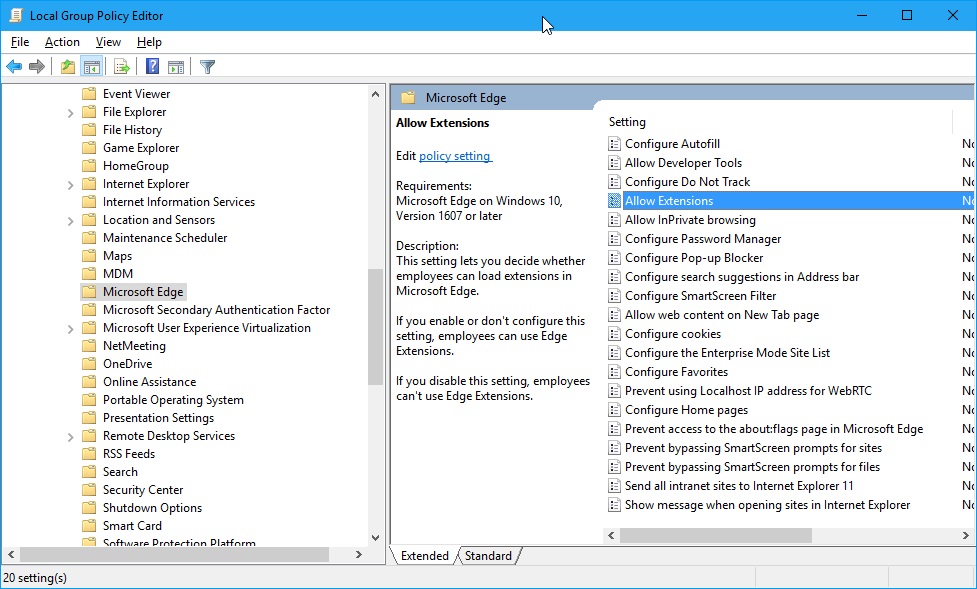
Task: Click the app icon in title bar
Action: coord(16,16)
